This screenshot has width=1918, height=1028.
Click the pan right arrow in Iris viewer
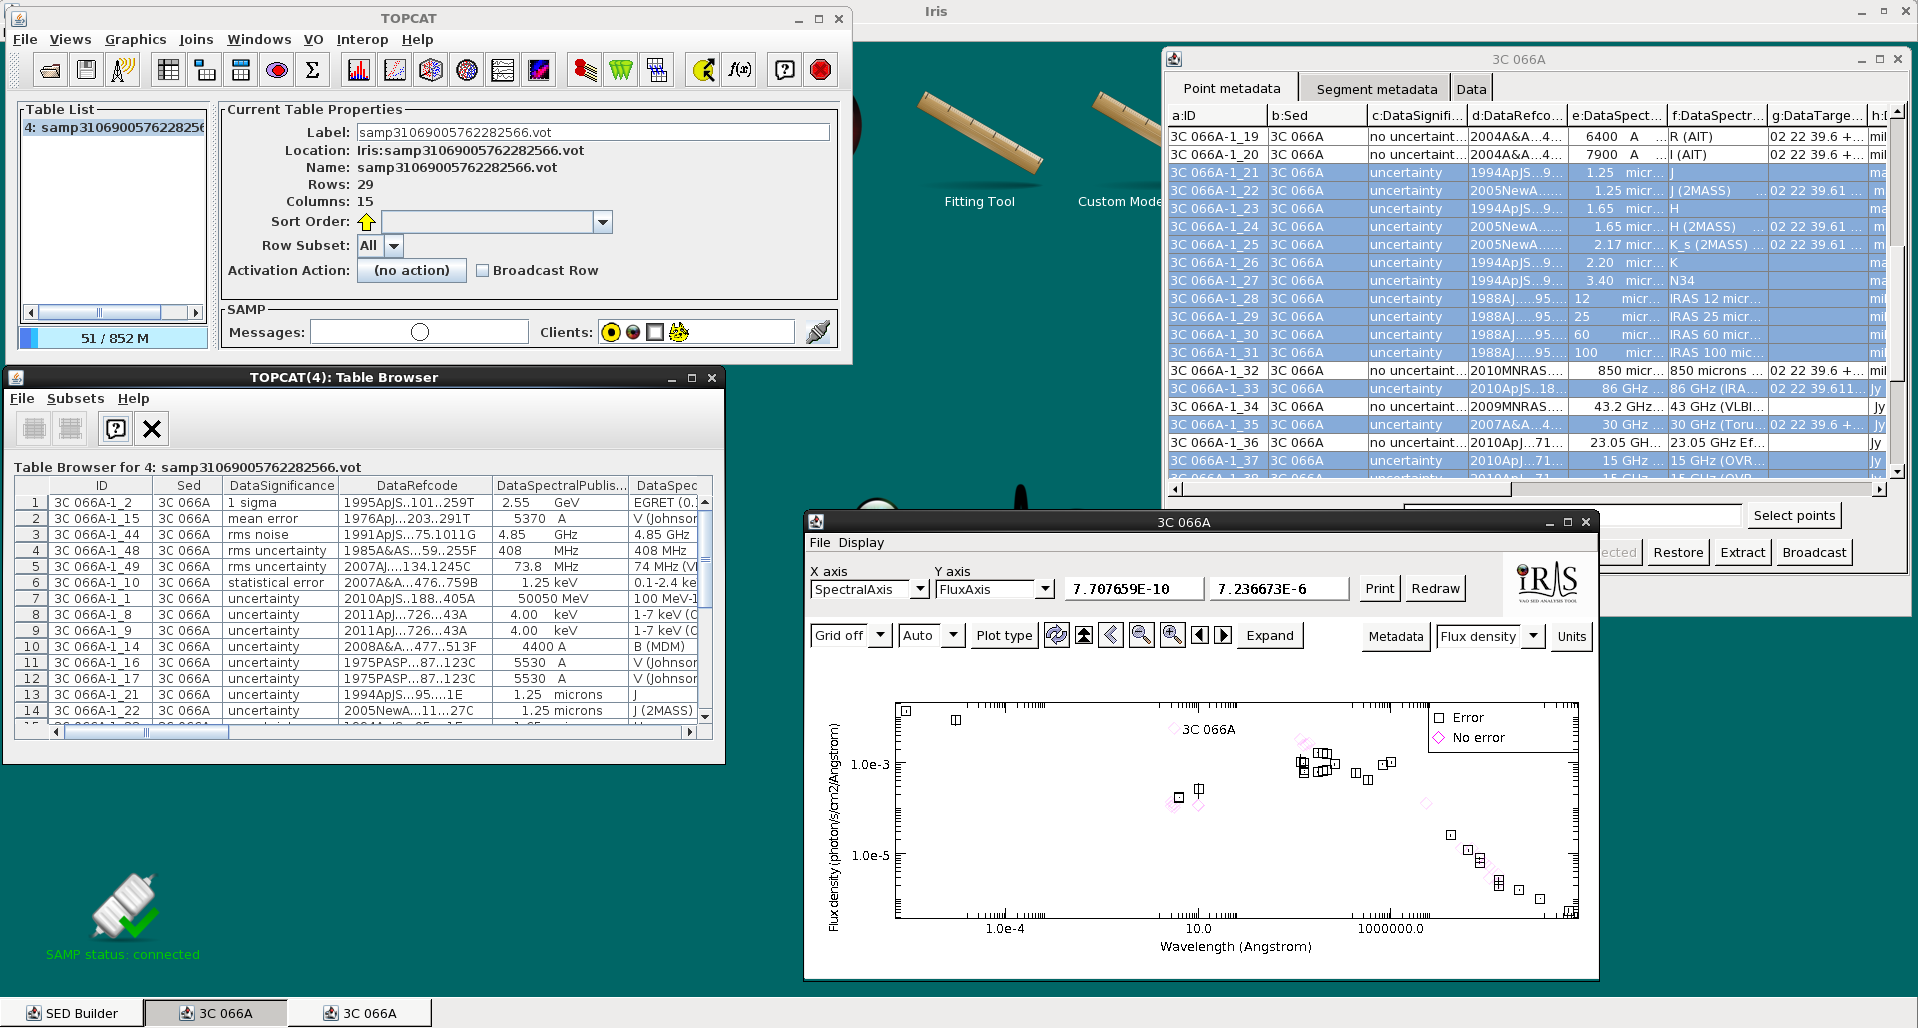point(1223,635)
